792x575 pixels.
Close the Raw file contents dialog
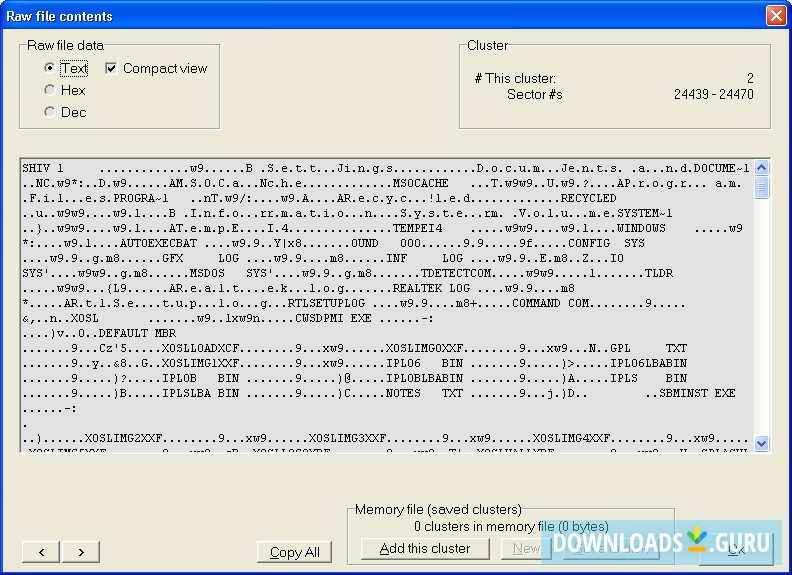point(776,16)
